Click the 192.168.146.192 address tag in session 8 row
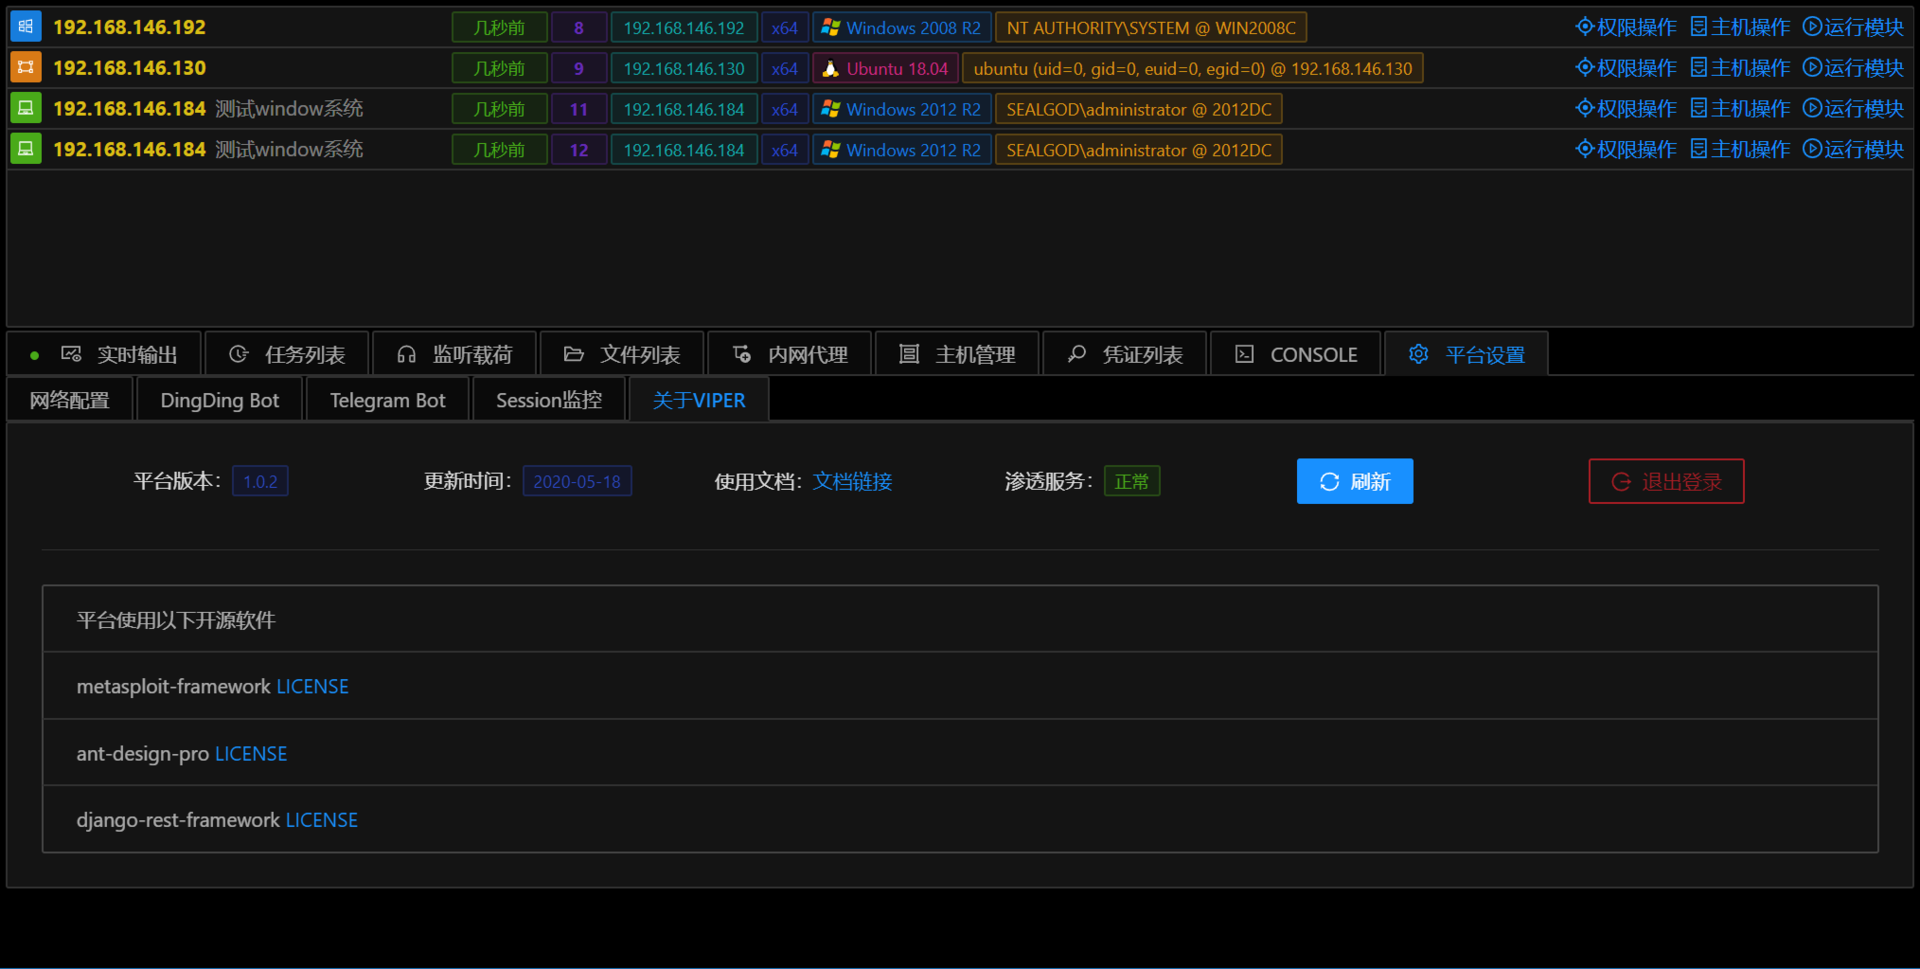Screen dimensions: 1920x969 684,28
